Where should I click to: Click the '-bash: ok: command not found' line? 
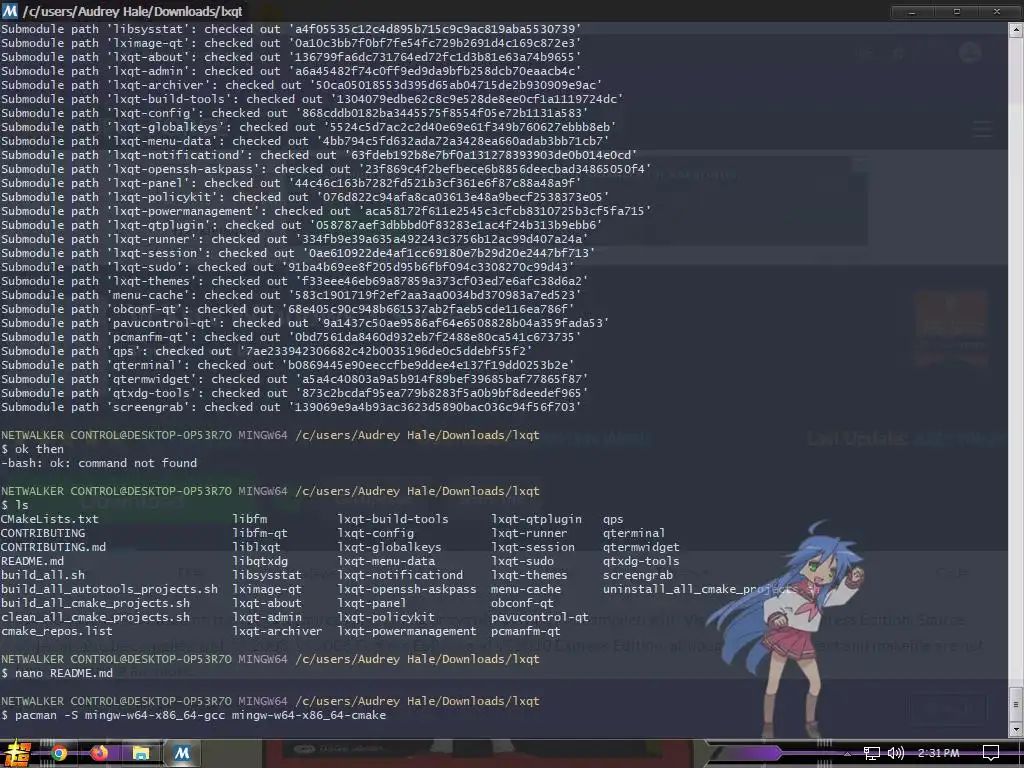click(x=99, y=463)
